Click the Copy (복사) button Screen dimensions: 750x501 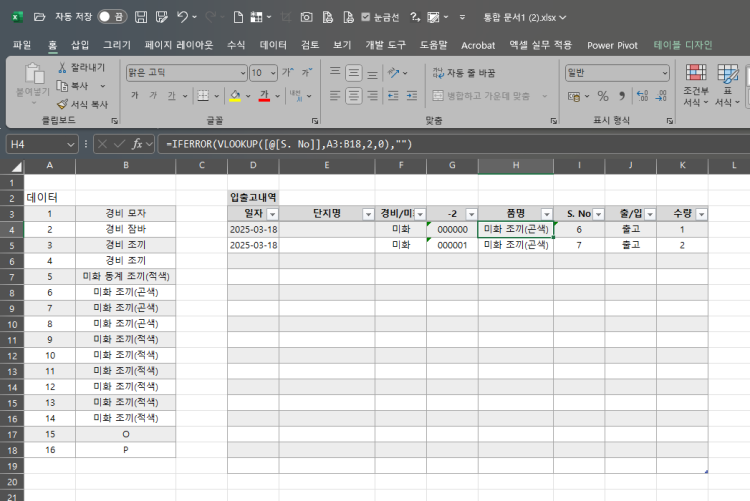point(79,85)
